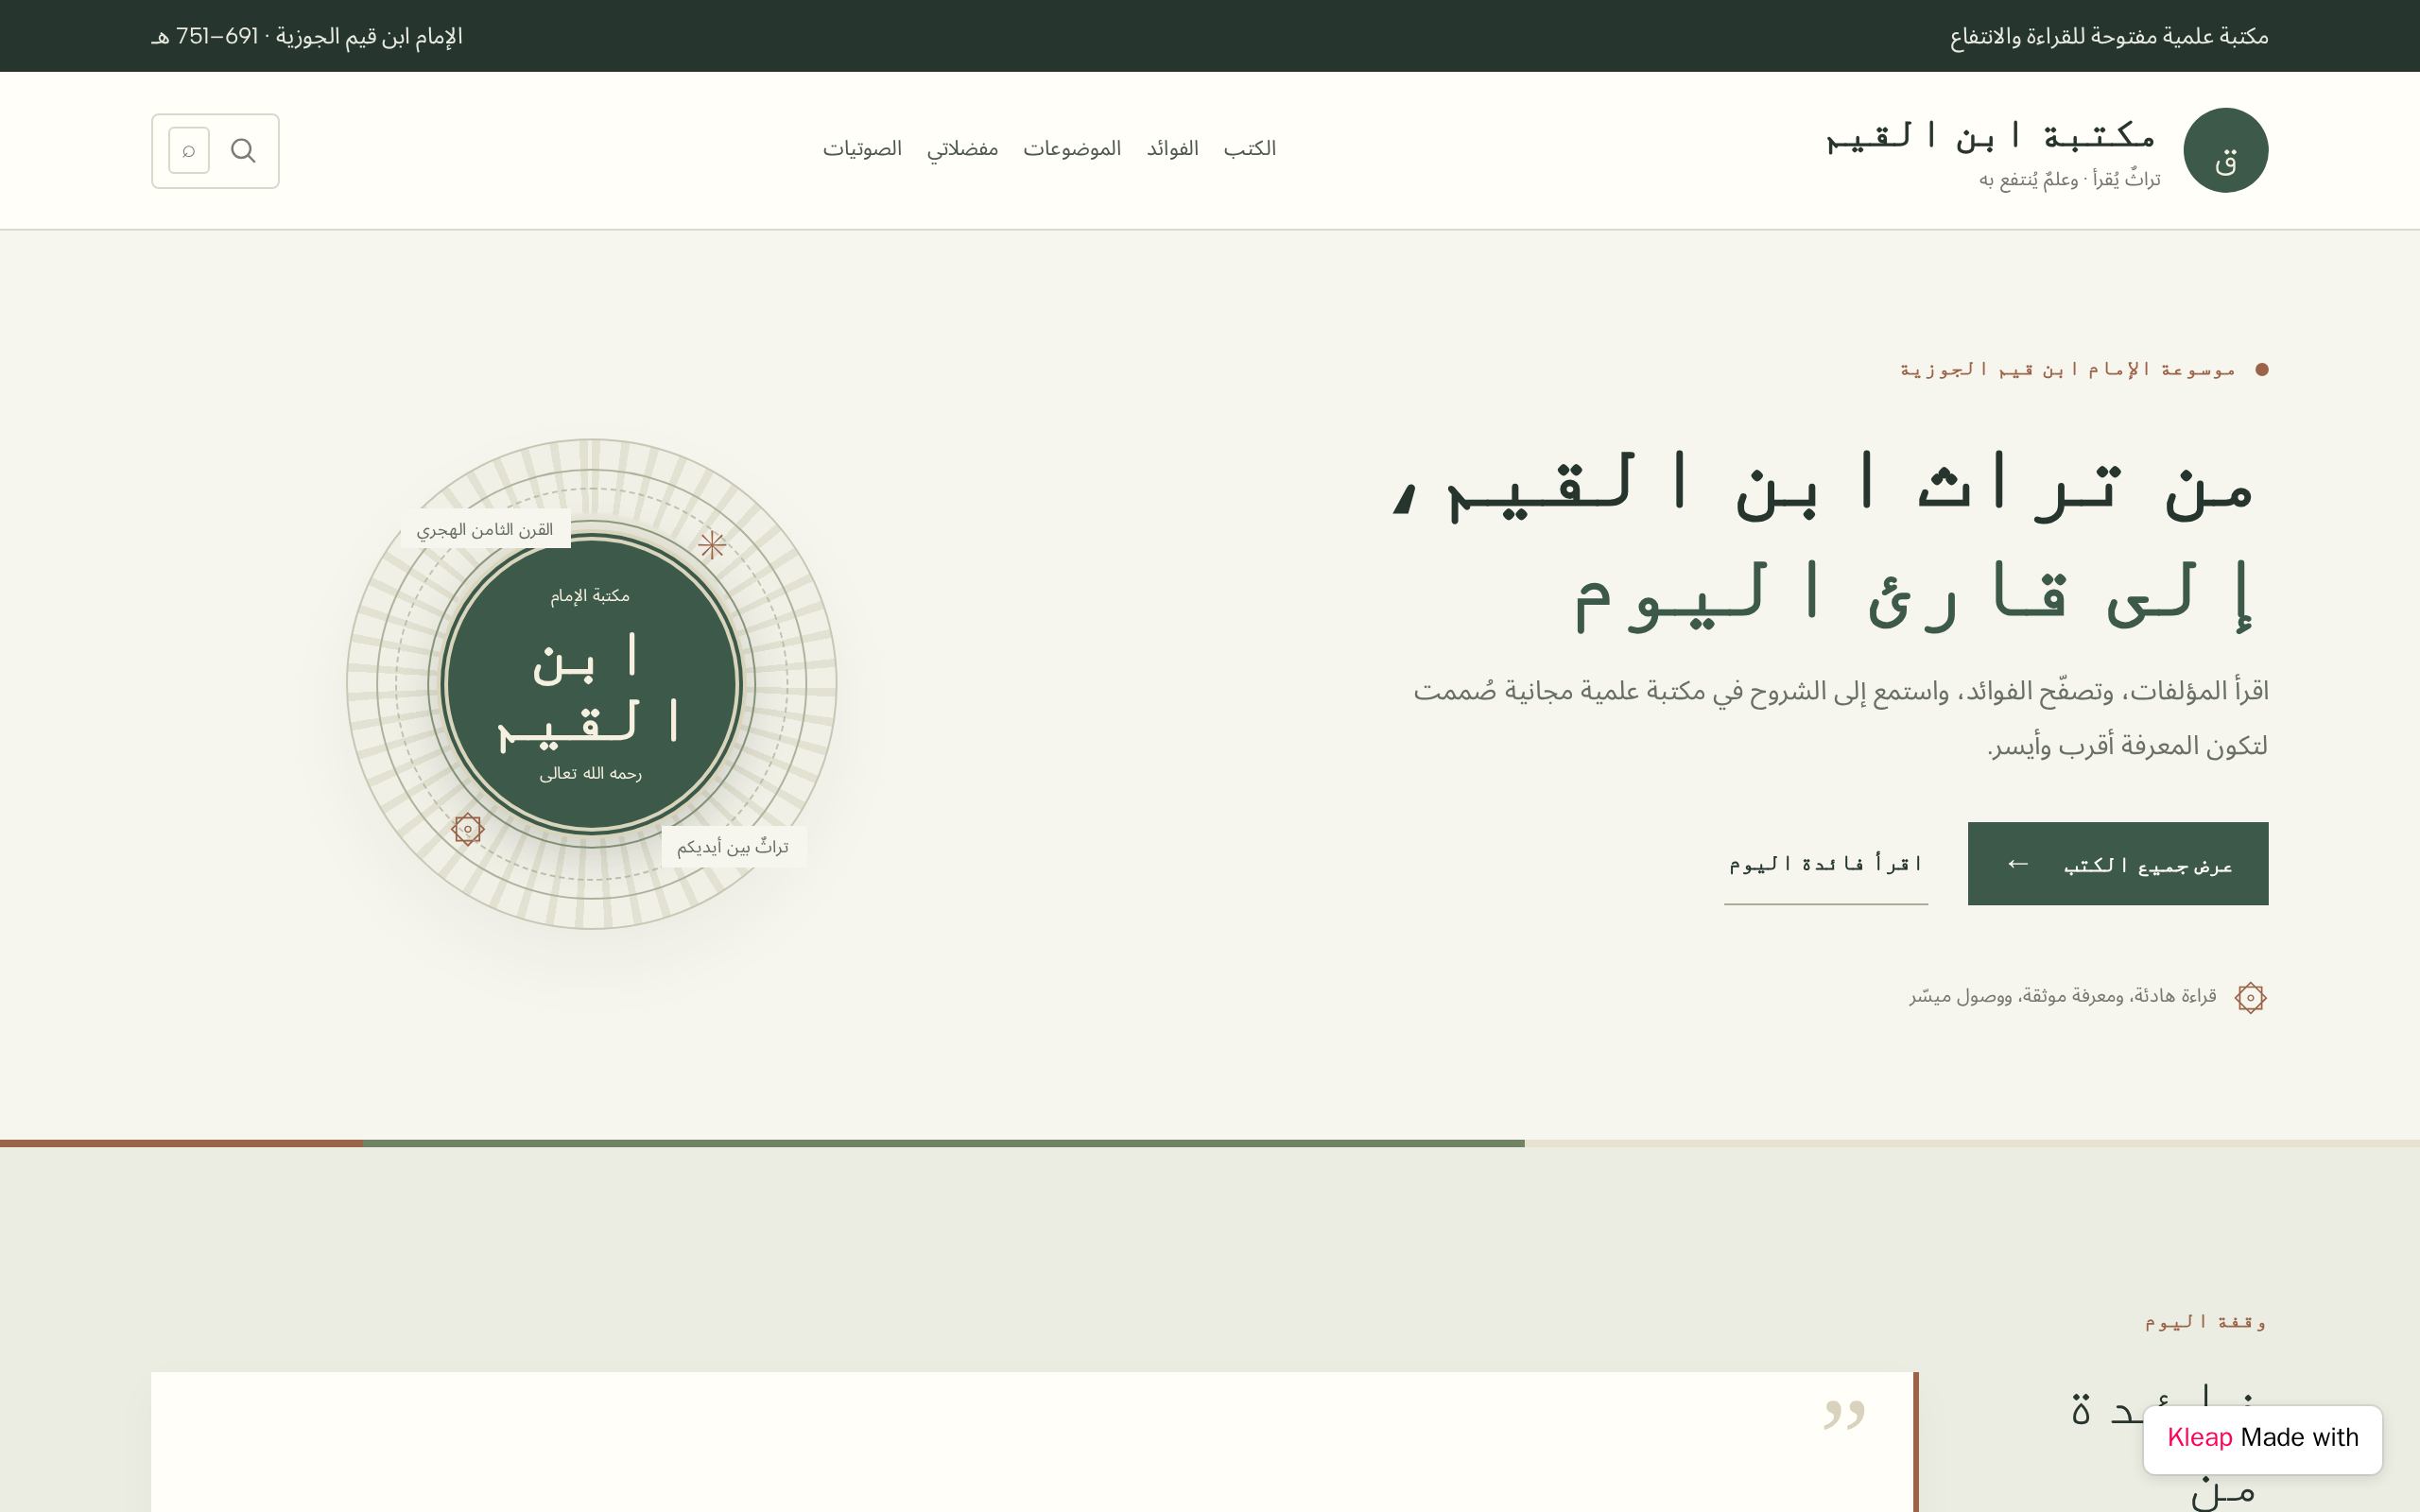Open the الفوائد menu item
Screen dimensions: 2420x1512
[x=1172, y=149]
